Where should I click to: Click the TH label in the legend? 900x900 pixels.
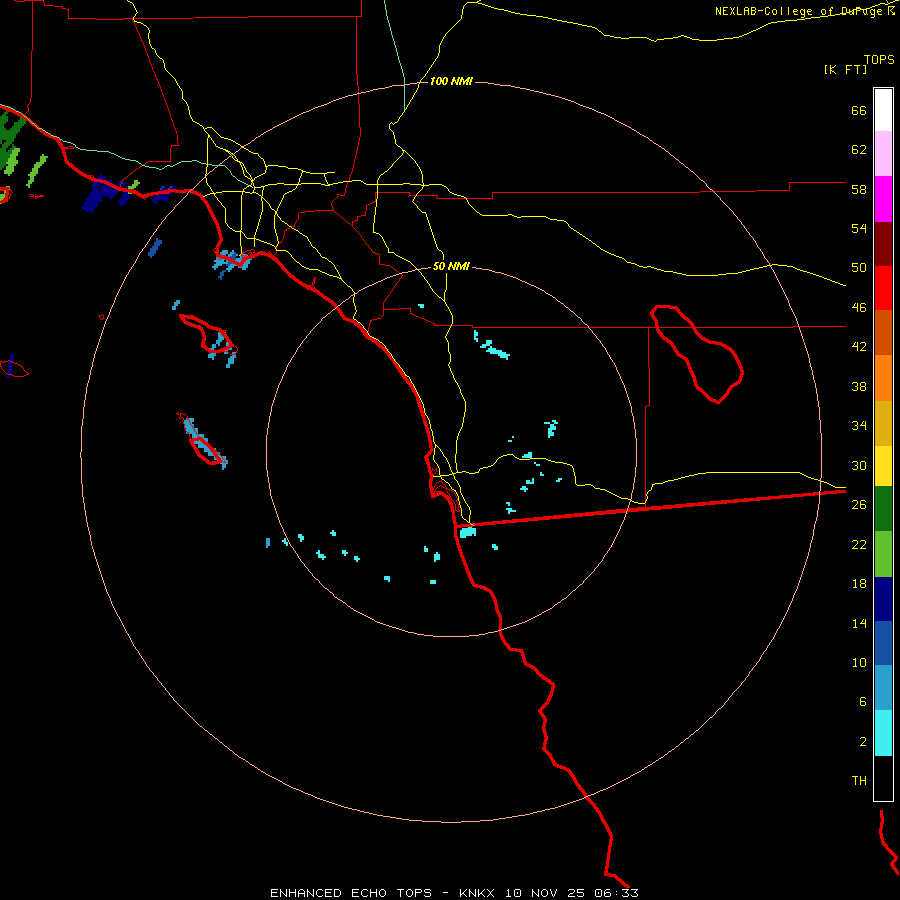[859, 780]
